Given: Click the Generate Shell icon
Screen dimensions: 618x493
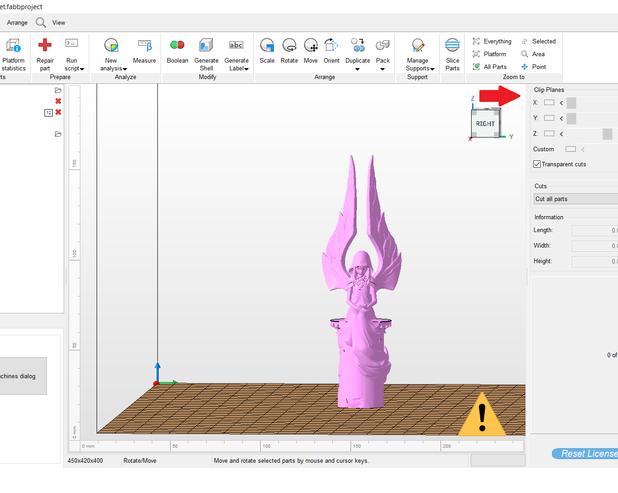Looking at the screenshot, I should 206,46.
